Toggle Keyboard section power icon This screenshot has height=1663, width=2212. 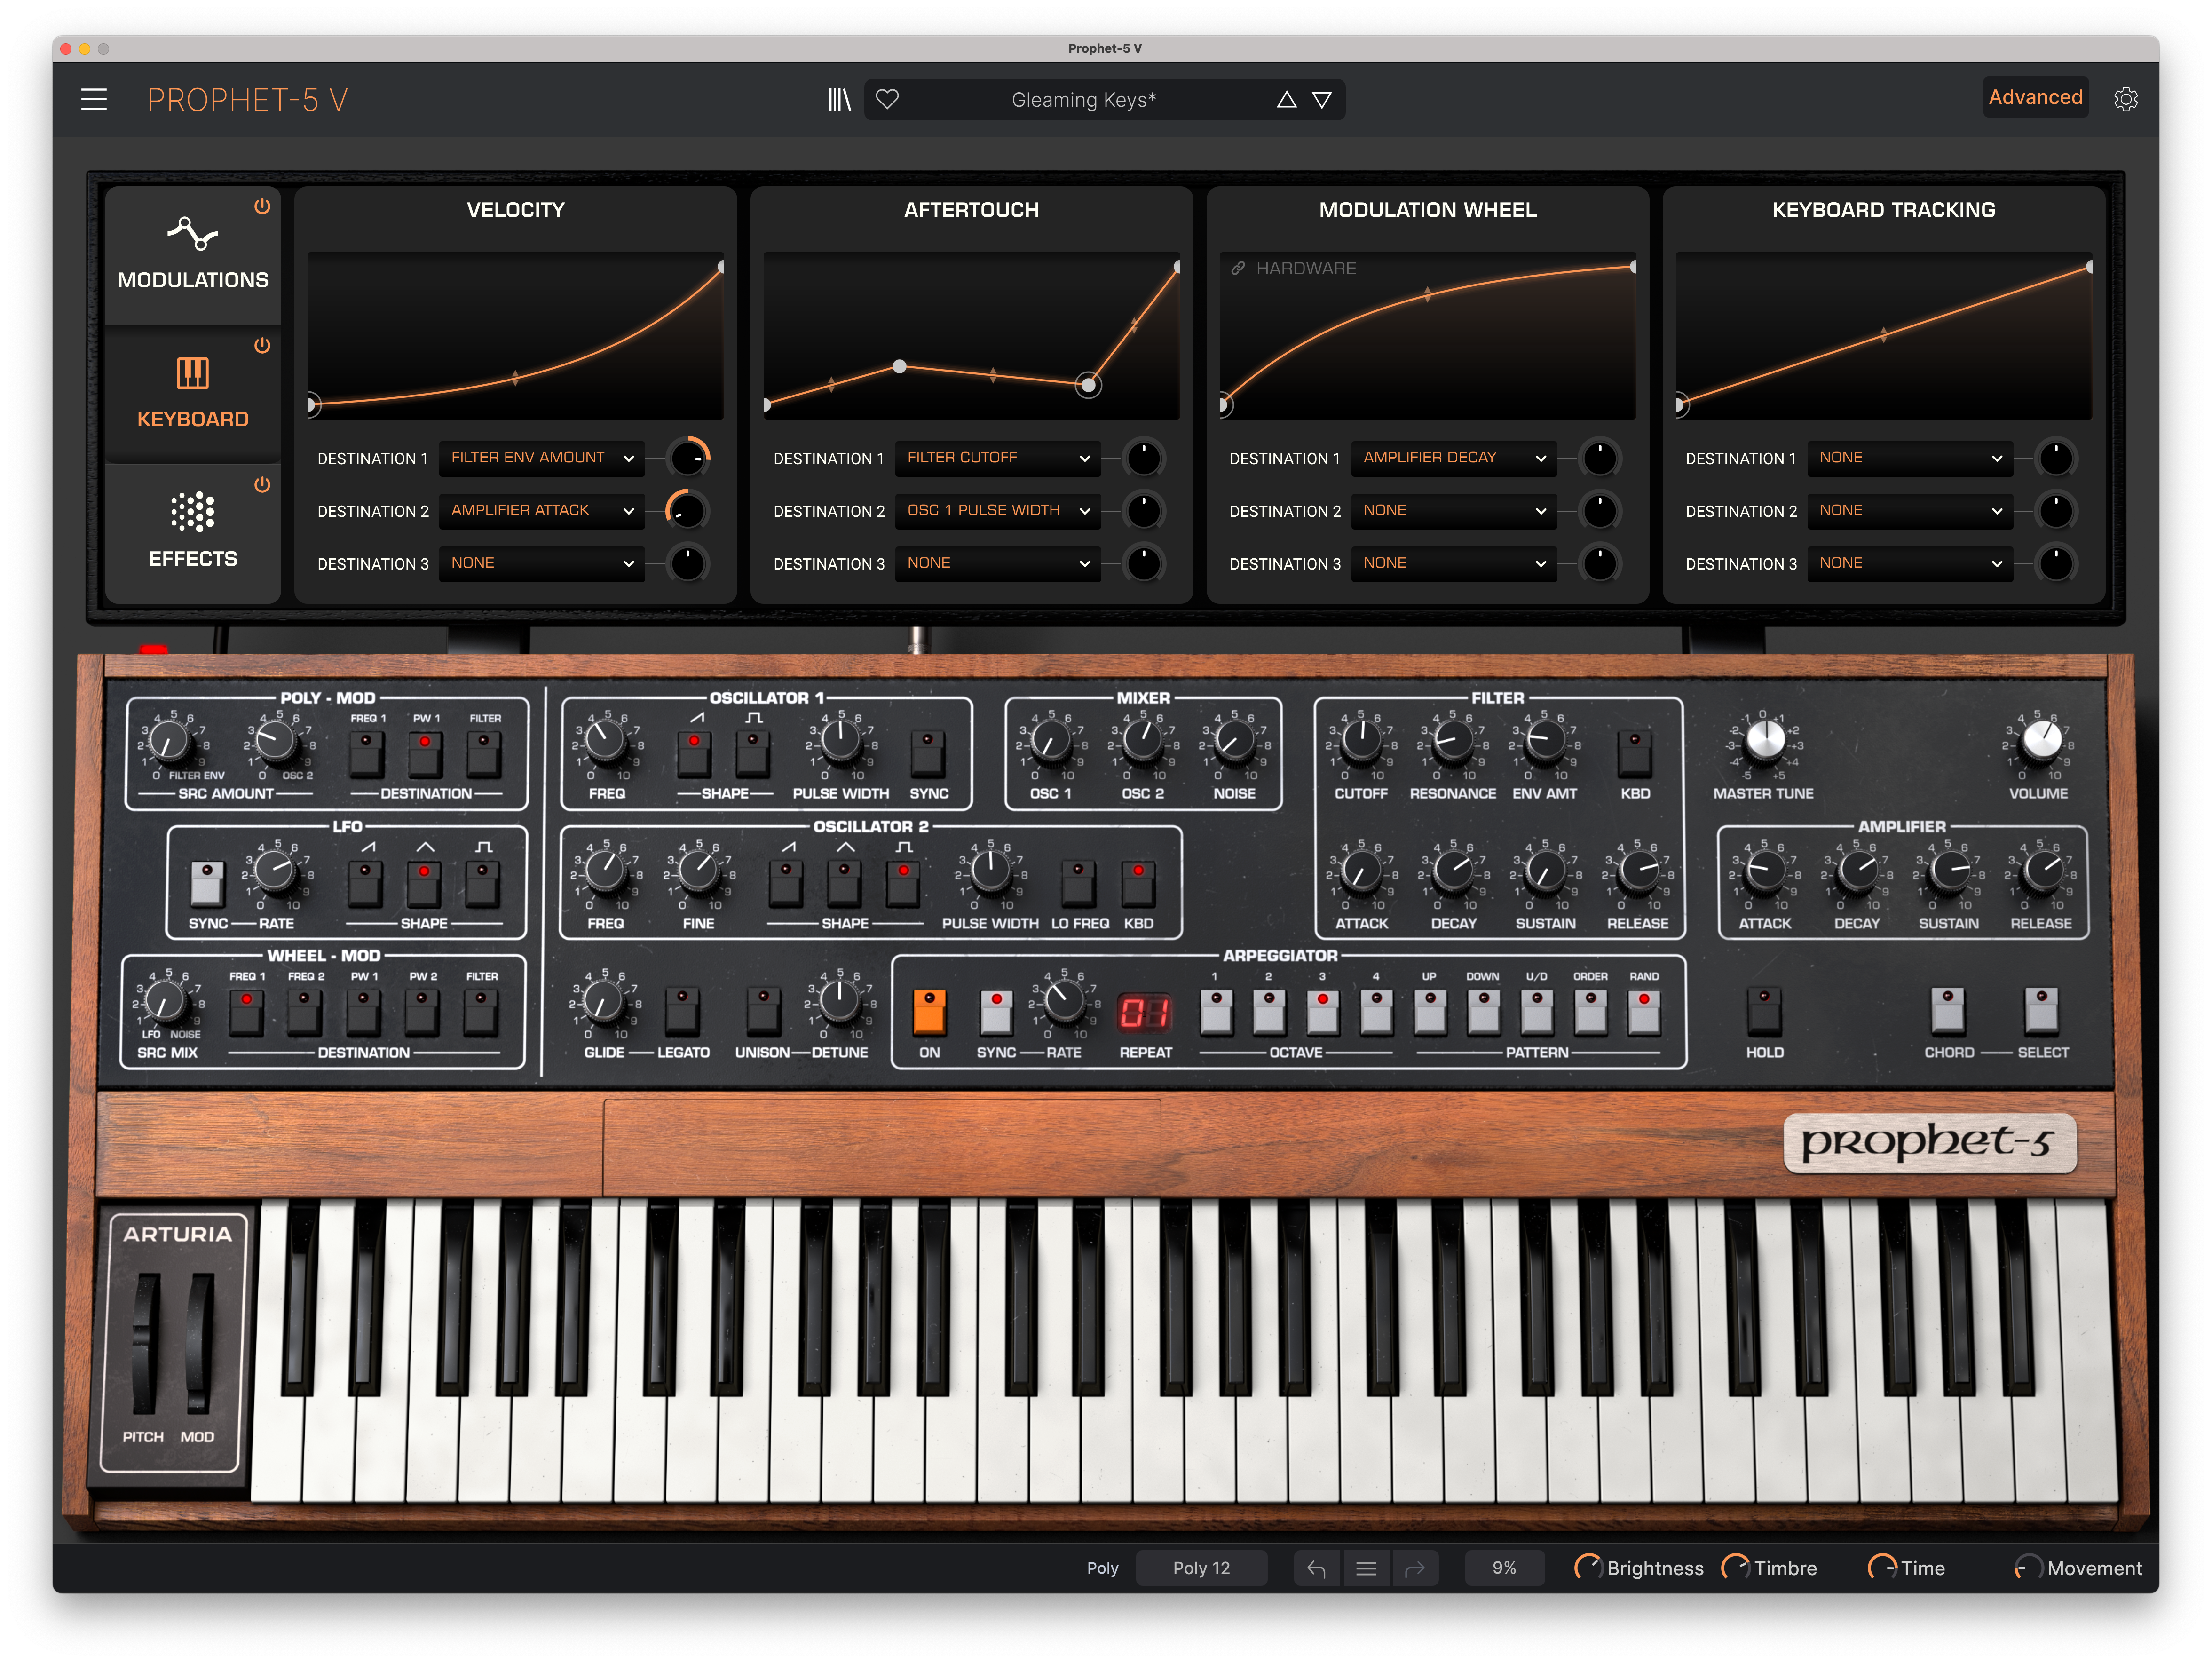[262, 345]
